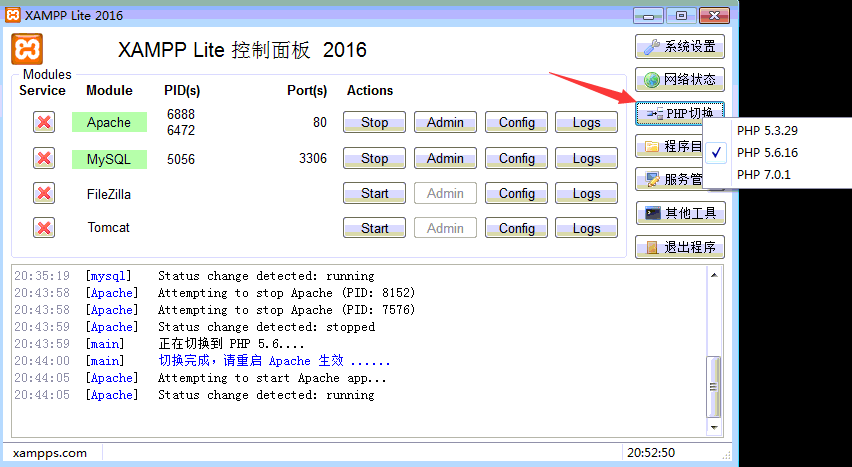Open 网络状态 network status

(x=680, y=79)
